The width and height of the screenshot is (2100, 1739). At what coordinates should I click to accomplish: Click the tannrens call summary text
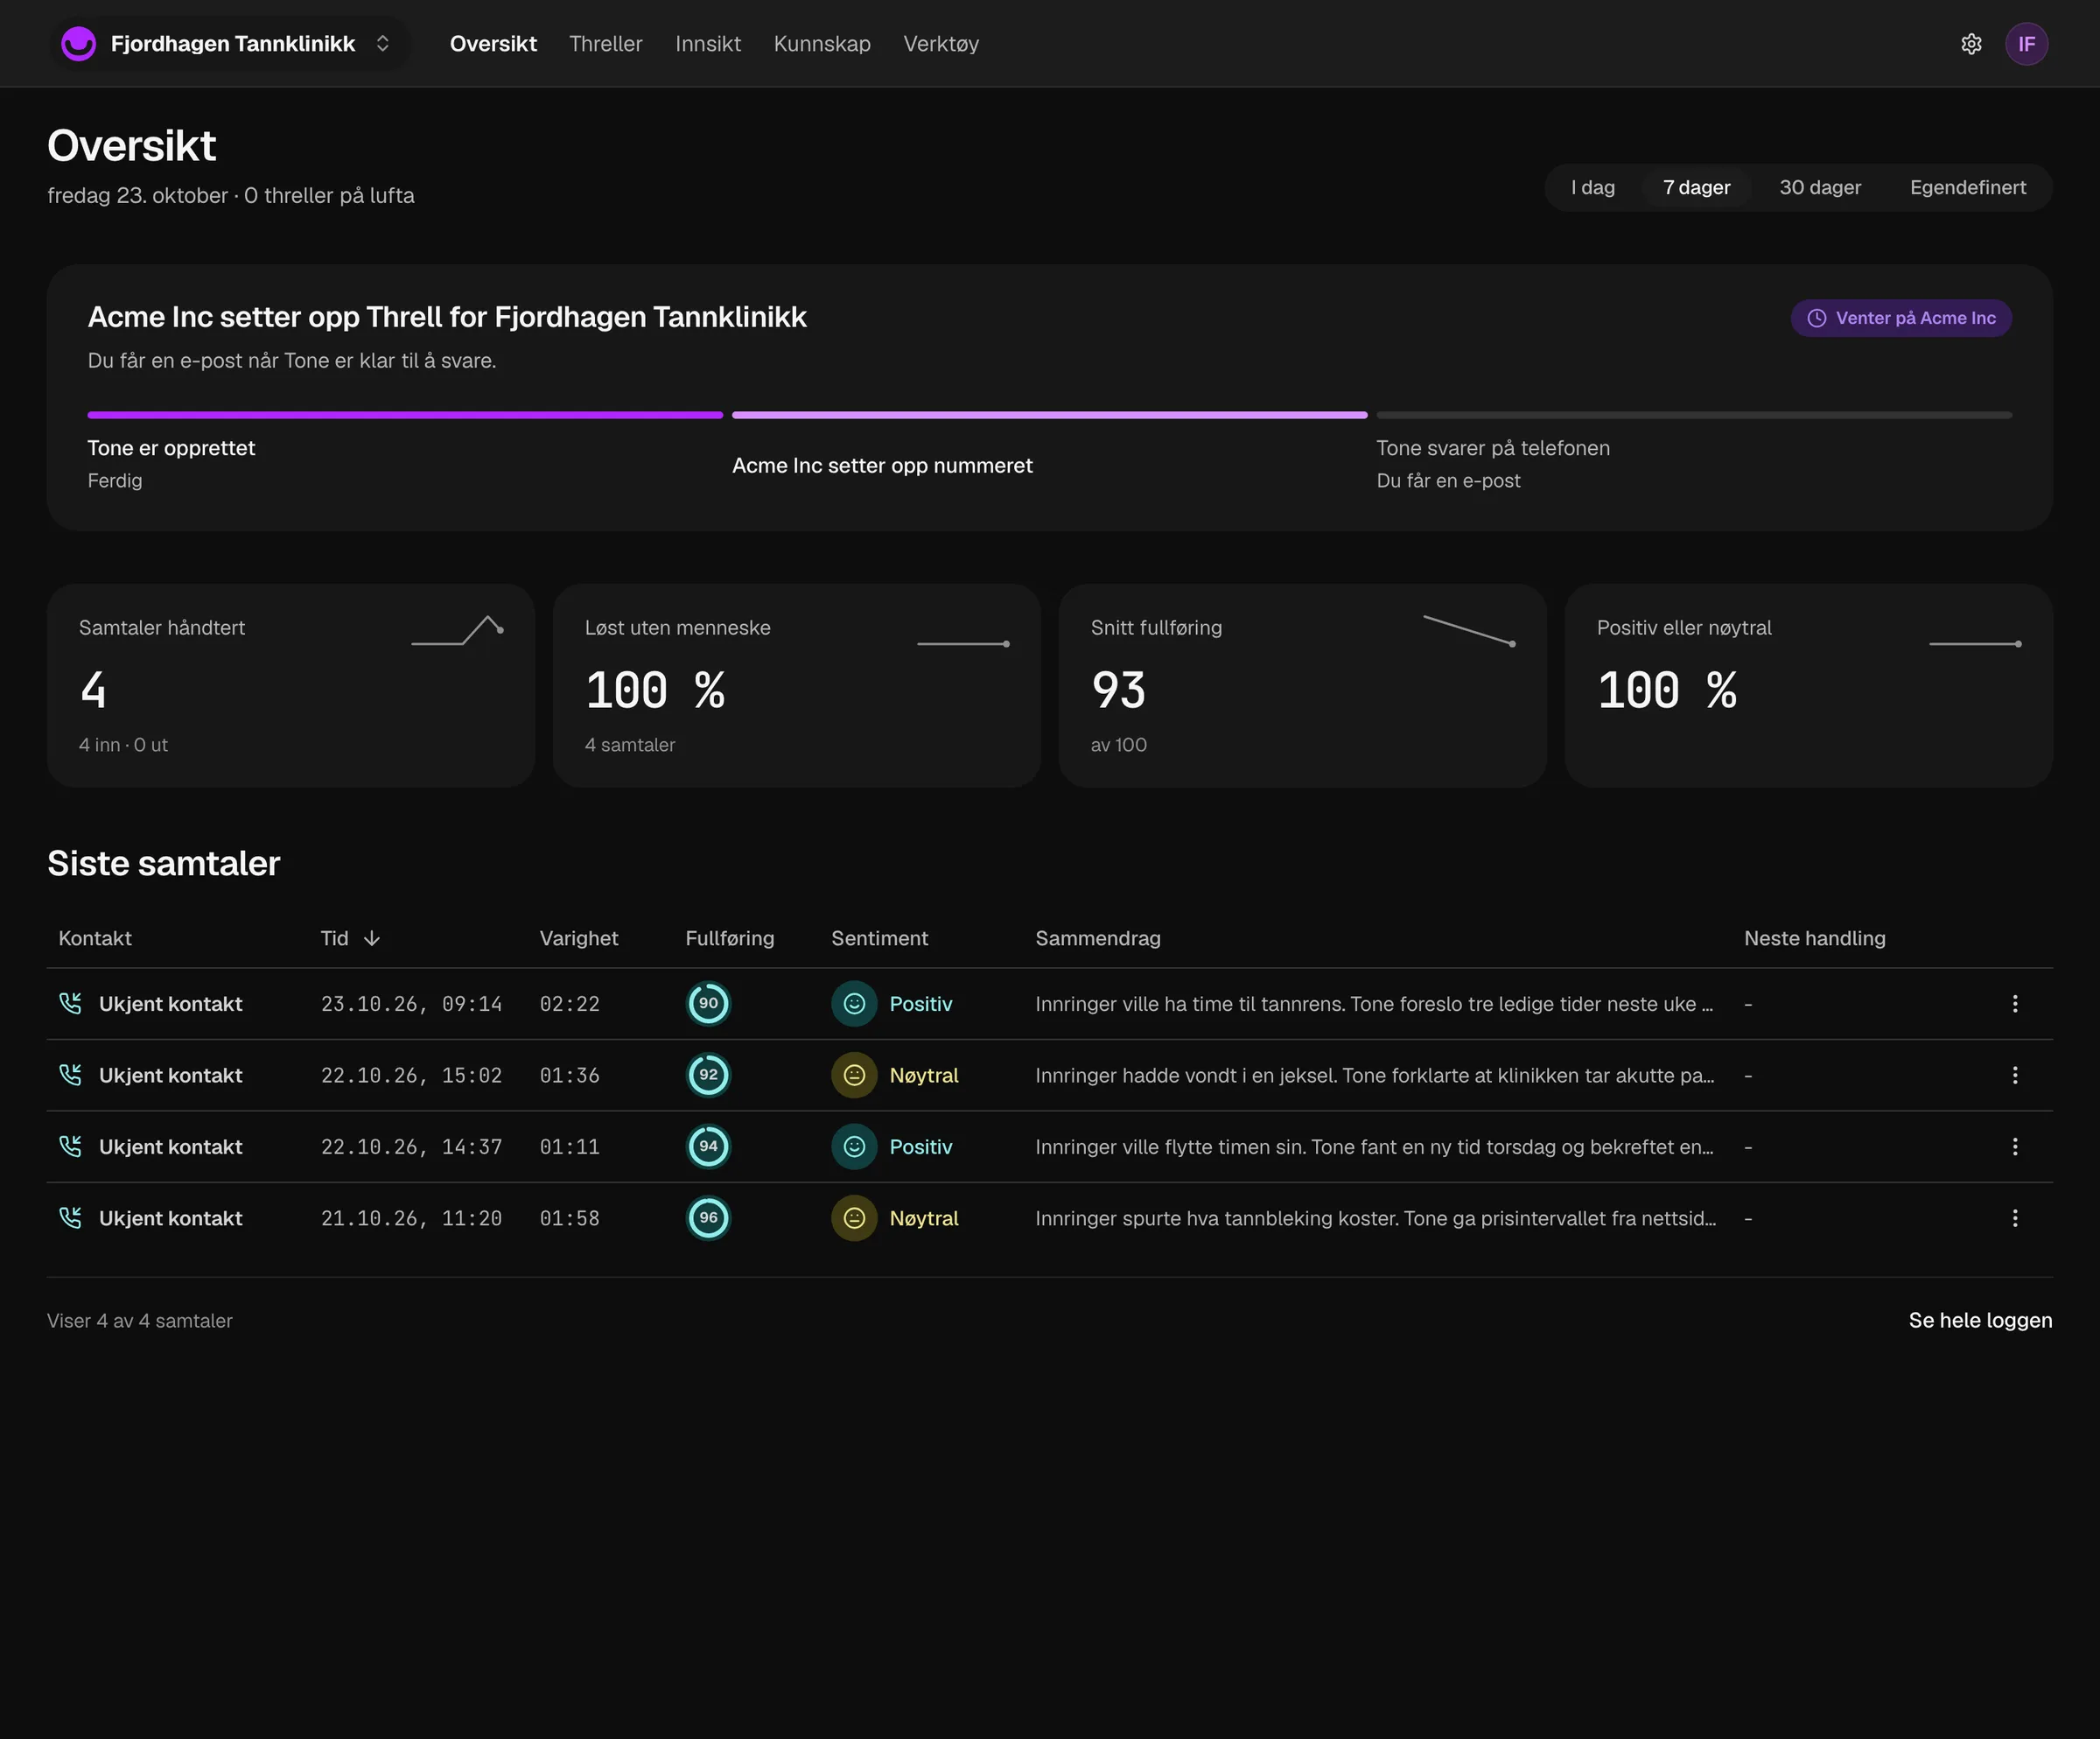pos(1374,1003)
